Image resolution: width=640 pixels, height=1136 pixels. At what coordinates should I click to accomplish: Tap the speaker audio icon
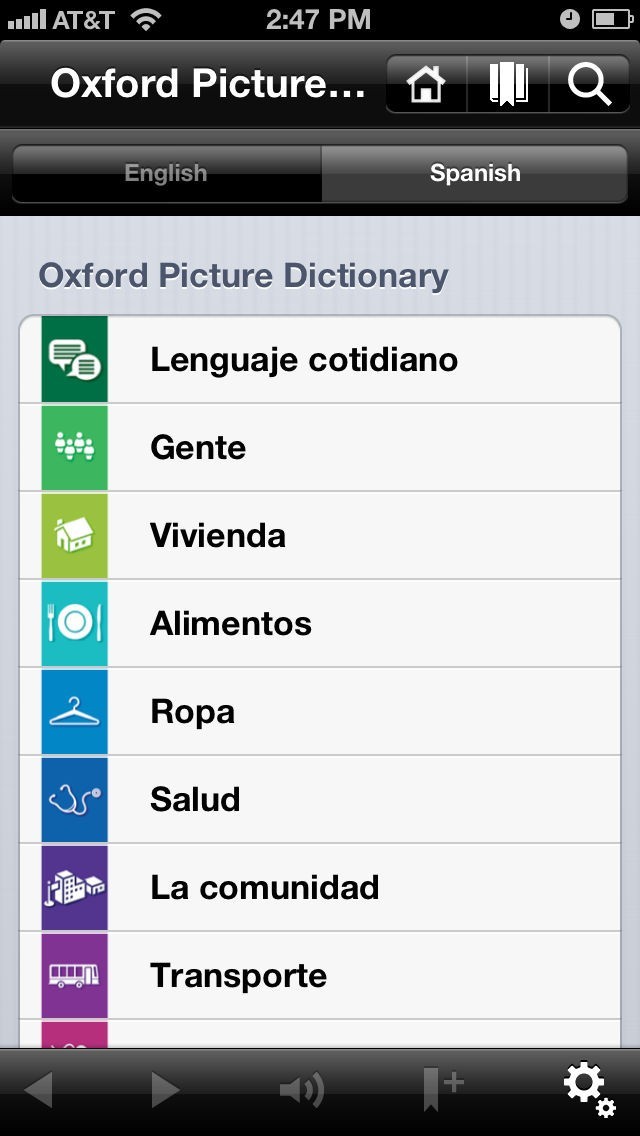click(x=301, y=1089)
